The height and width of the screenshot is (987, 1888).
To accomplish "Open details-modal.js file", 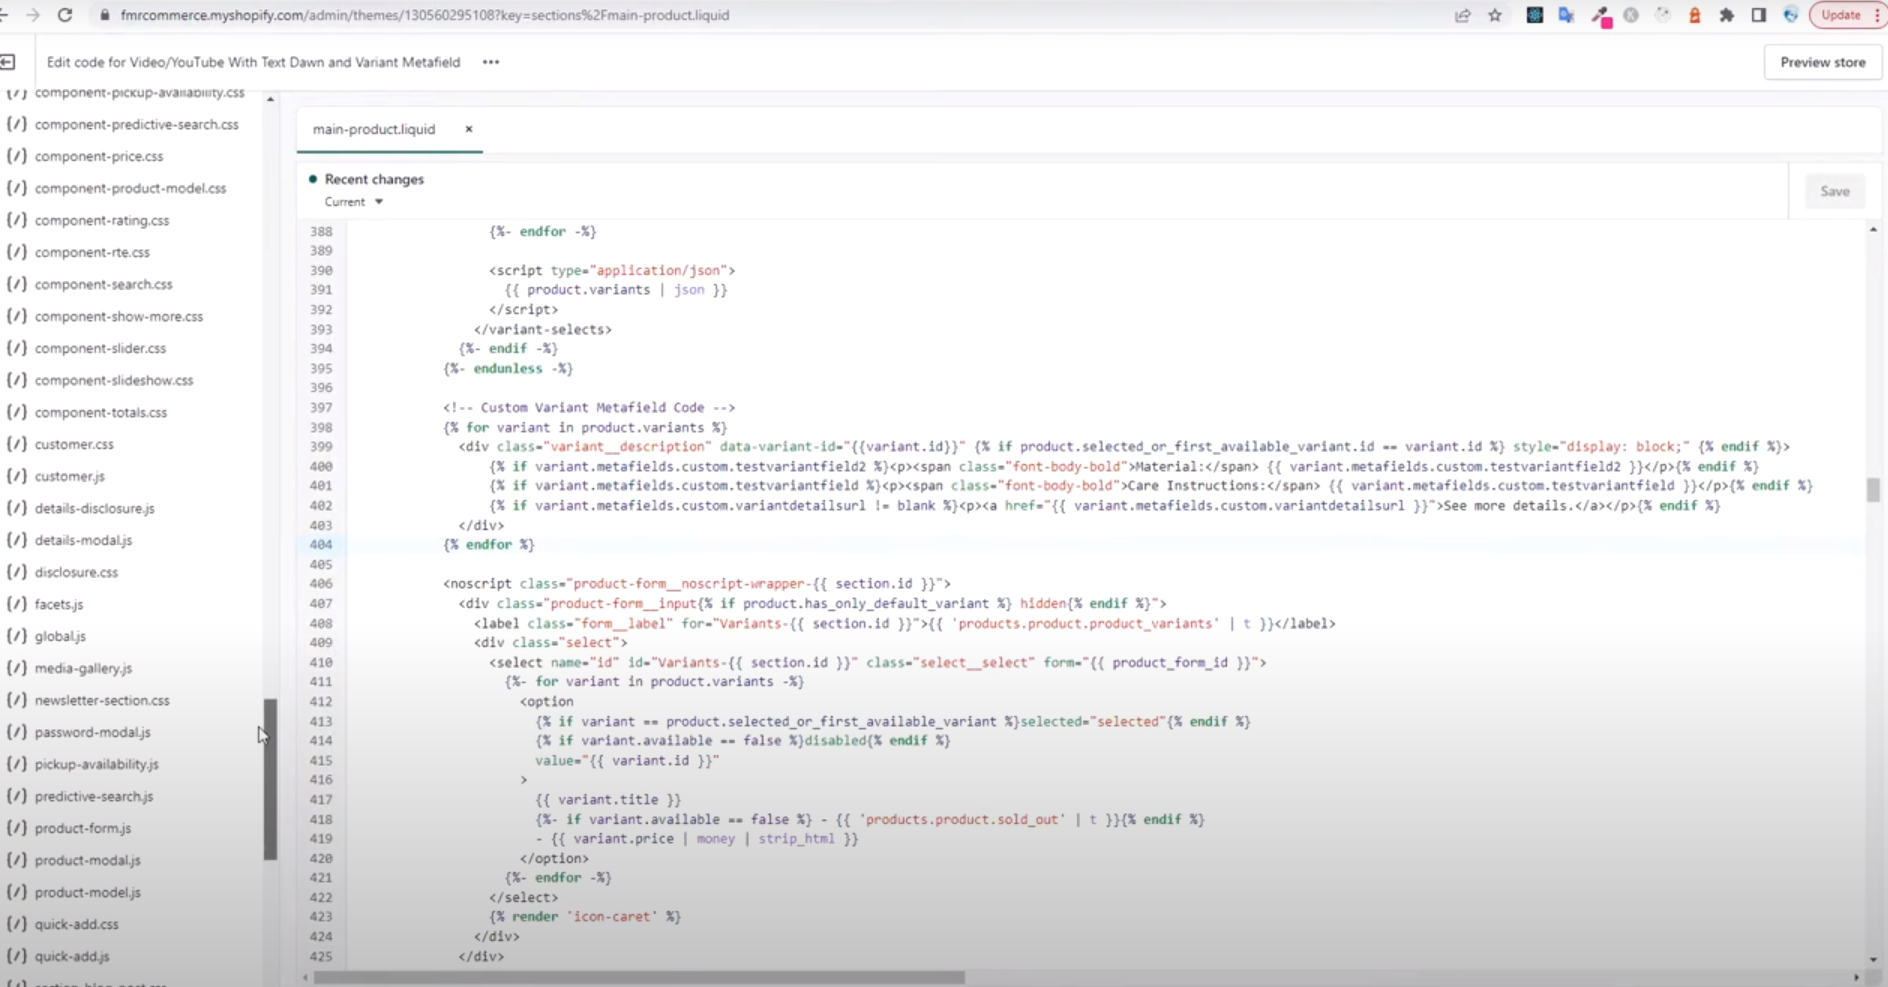I will pos(83,540).
